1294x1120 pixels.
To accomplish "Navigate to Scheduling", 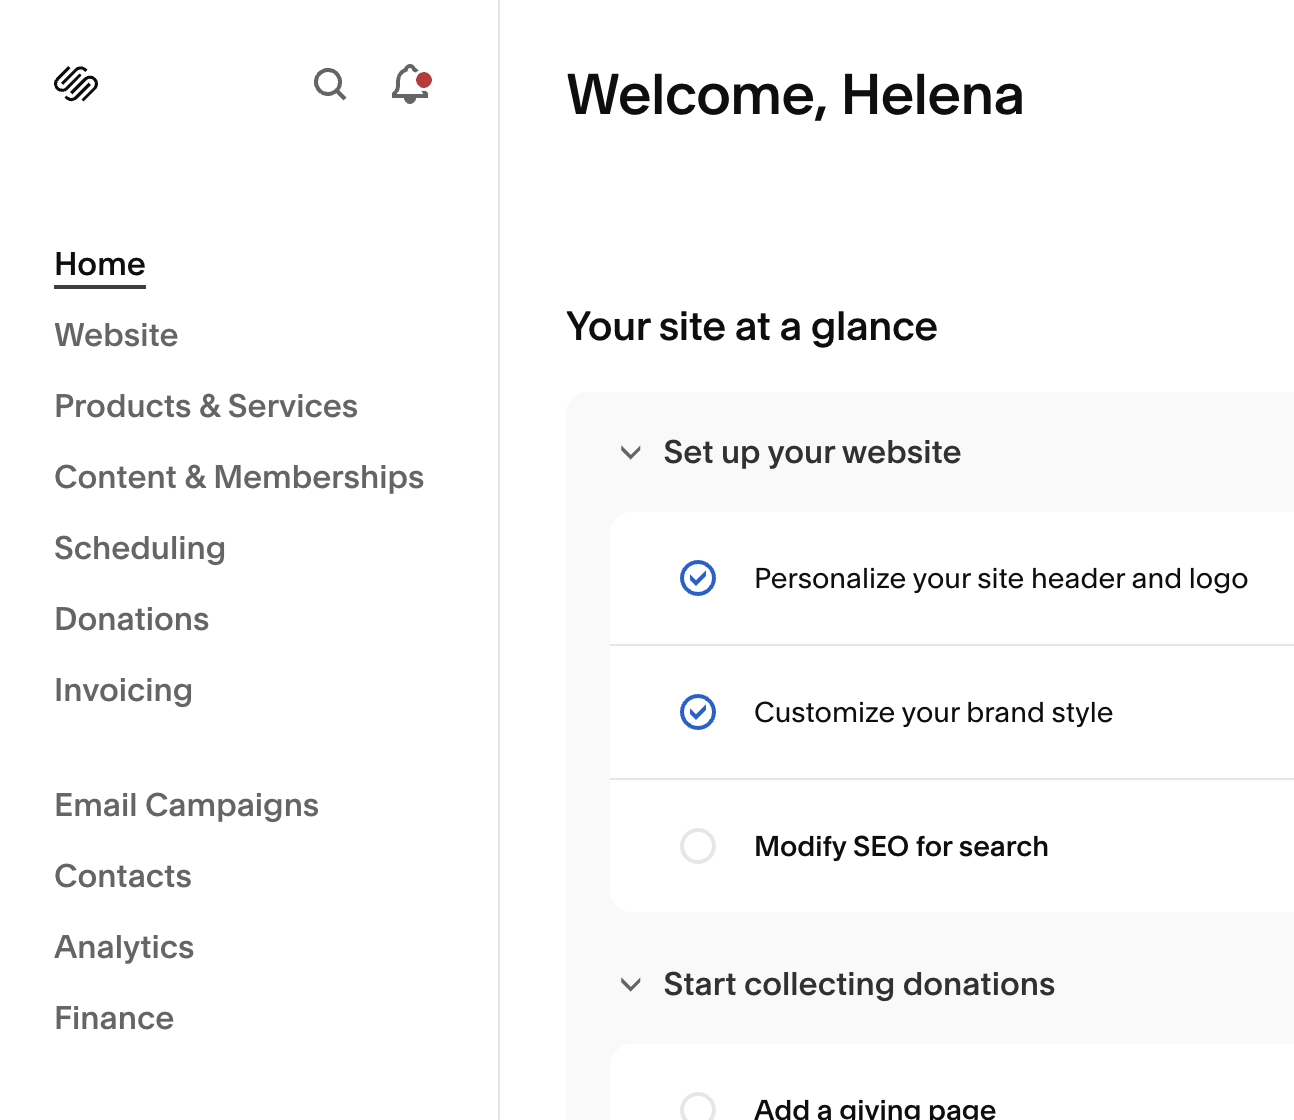I will [x=140, y=548].
